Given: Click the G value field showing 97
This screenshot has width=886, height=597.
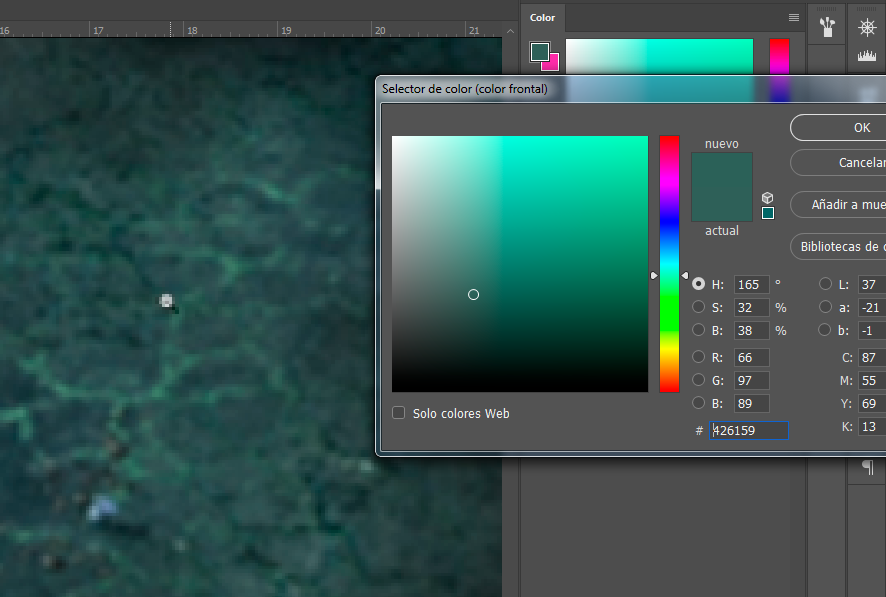Looking at the screenshot, I should (752, 381).
